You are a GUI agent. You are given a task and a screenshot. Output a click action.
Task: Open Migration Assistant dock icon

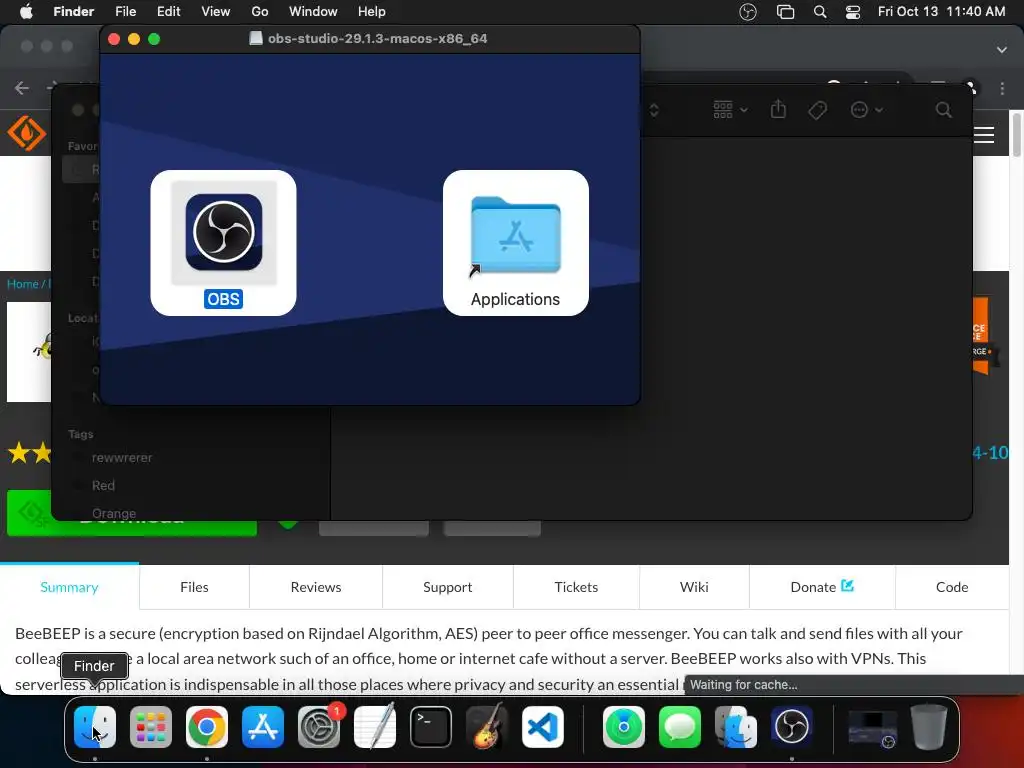(x=736, y=727)
